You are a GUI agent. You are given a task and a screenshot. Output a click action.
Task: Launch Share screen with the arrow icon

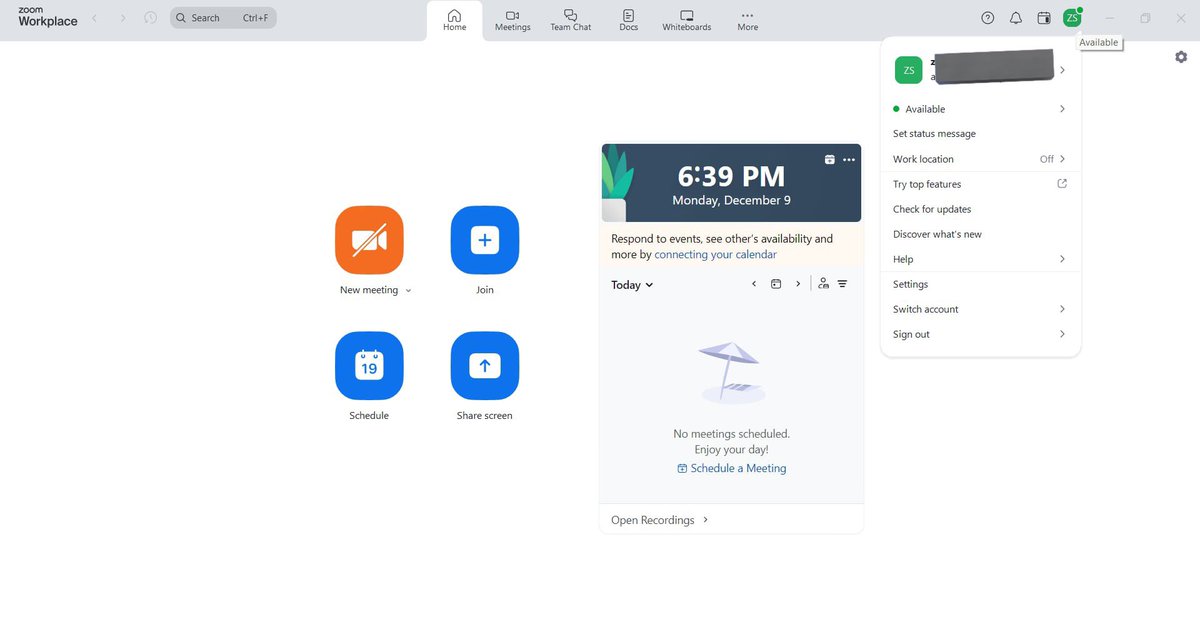485,366
